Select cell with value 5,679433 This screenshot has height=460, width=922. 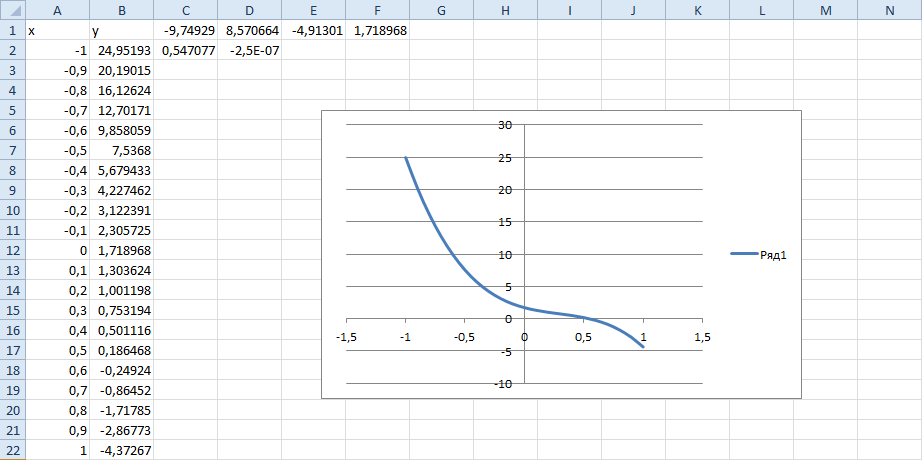point(122,171)
